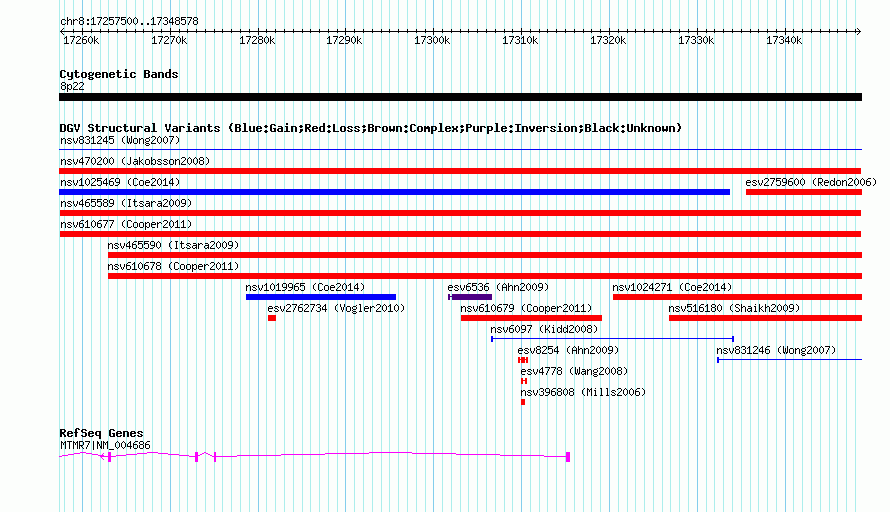The image size is (890, 512).
Task: Click the esv6536 (Ahn2009) purple inversion bar
Action: tap(470, 297)
